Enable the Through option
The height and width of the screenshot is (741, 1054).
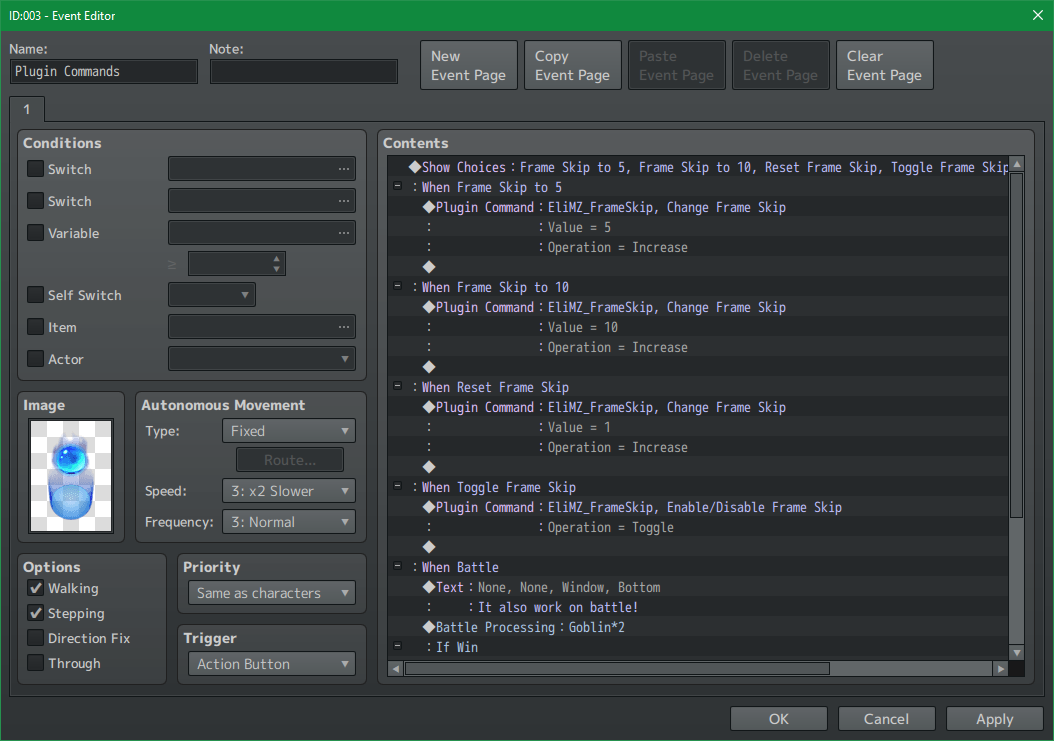point(36,662)
